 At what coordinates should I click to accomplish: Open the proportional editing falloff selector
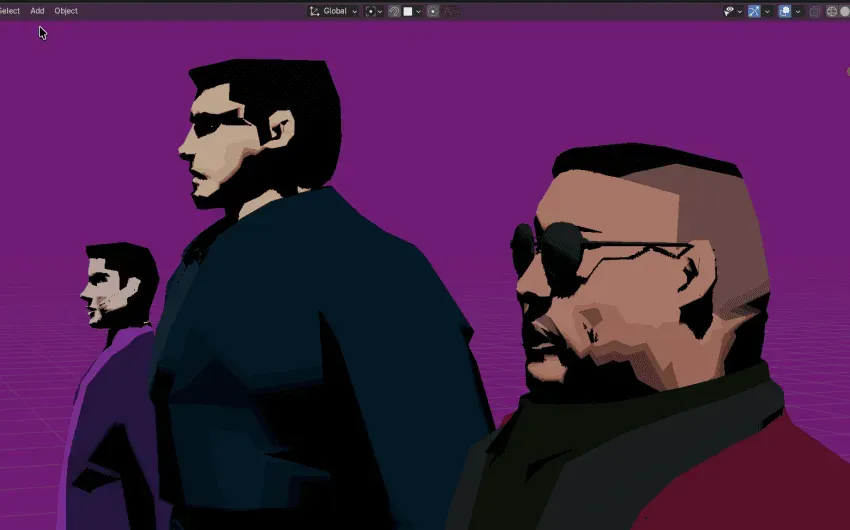click(451, 11)
